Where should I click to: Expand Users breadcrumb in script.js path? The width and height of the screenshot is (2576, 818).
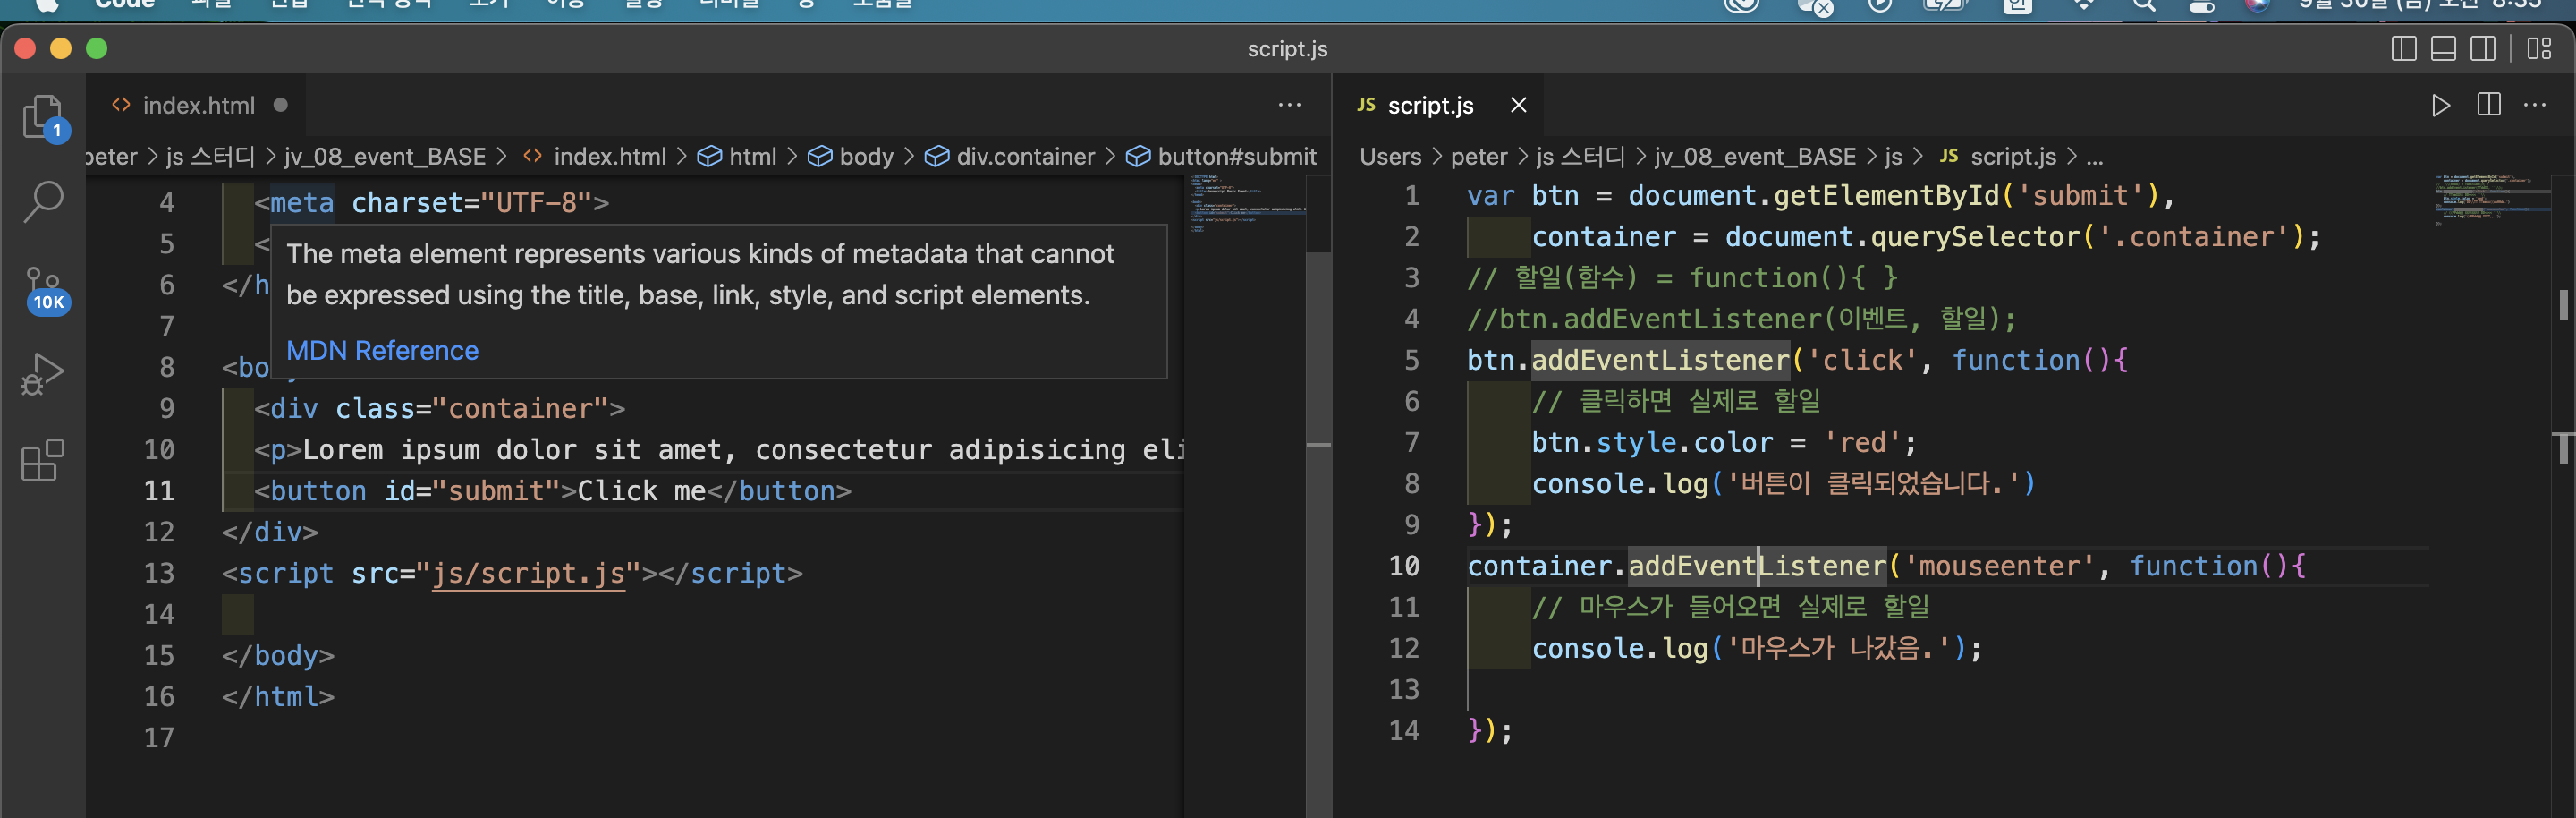[1390, 157]
